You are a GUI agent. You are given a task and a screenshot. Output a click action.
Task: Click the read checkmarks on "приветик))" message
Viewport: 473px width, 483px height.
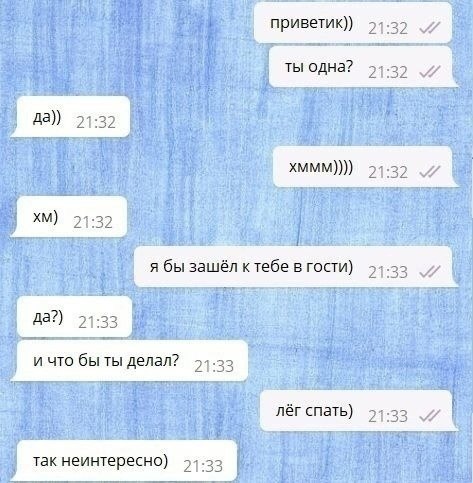[430, 28]
